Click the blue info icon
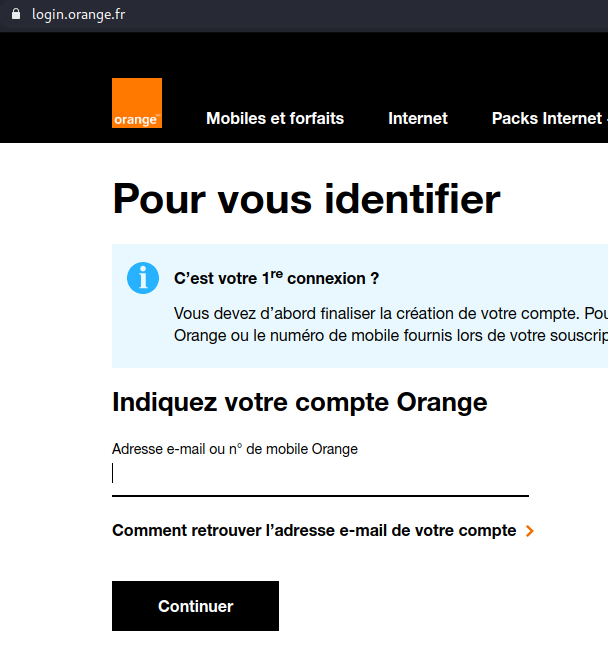 (x=143, y=278)
